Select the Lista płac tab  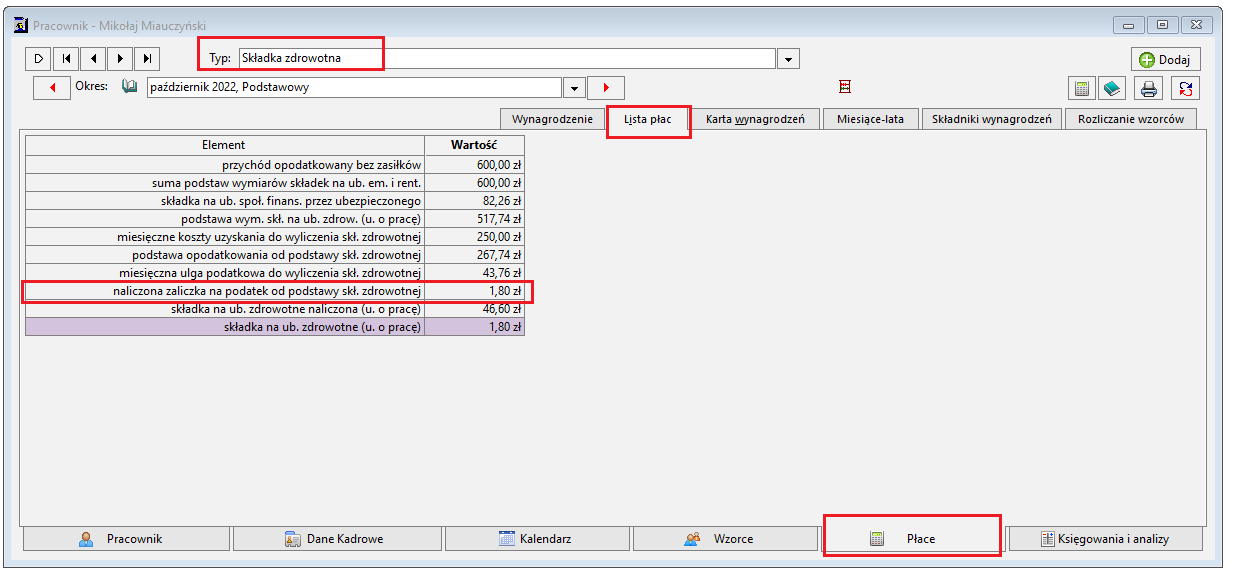click(x=648, y=119)
